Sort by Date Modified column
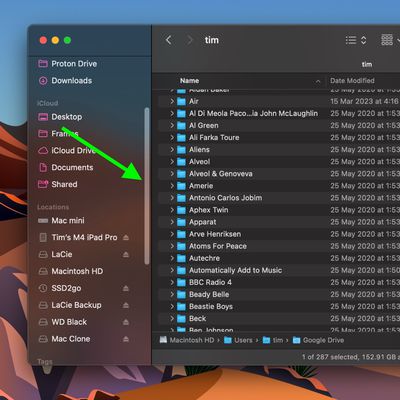400x400 pixels. (352, 81)
